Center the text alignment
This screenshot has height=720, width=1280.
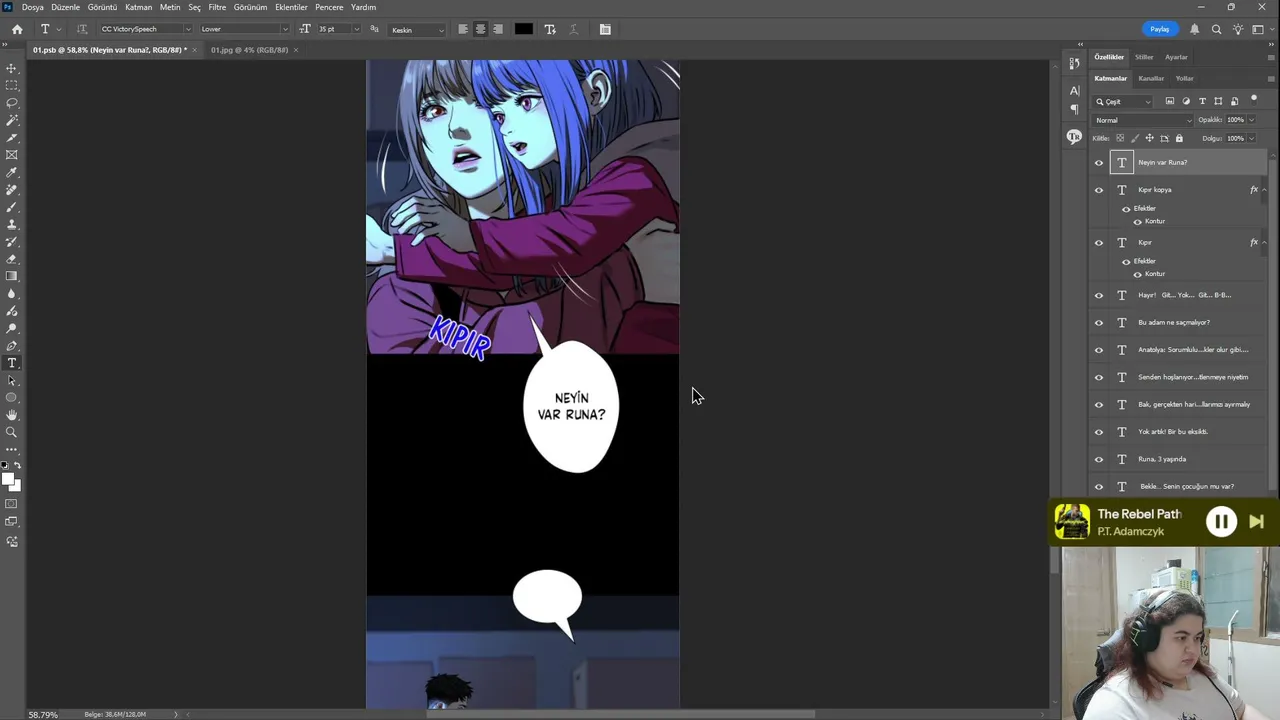coord(480,29)
